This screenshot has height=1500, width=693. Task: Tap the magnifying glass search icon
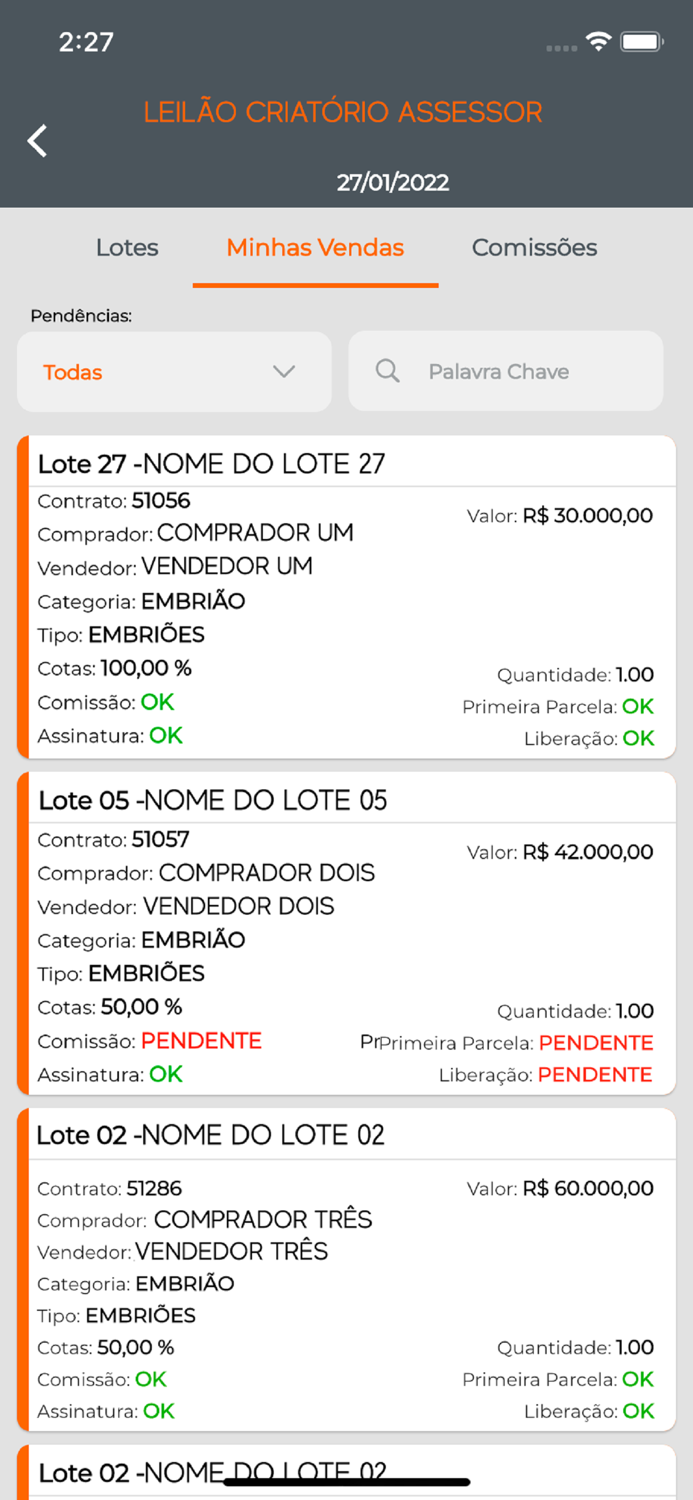[x=387, y=371]
